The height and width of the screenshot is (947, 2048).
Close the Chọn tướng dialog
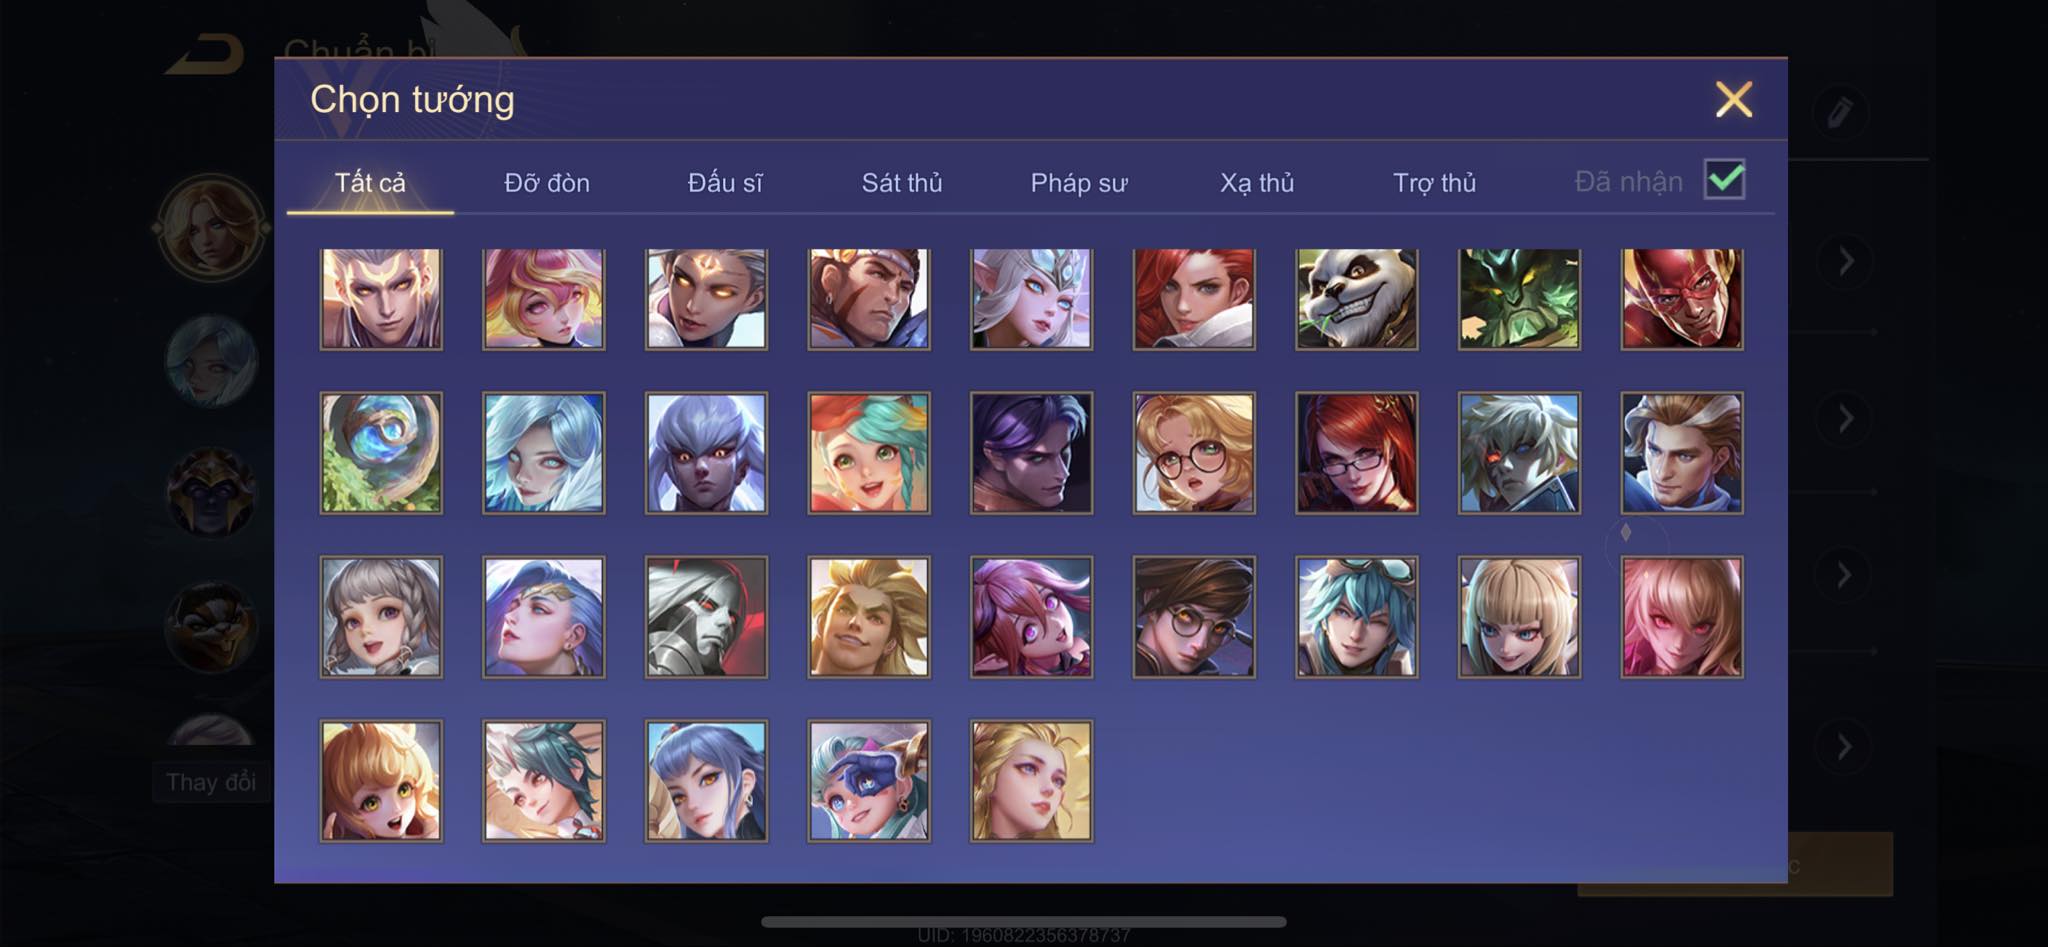pyautogui.click(x=1734, y=99)
